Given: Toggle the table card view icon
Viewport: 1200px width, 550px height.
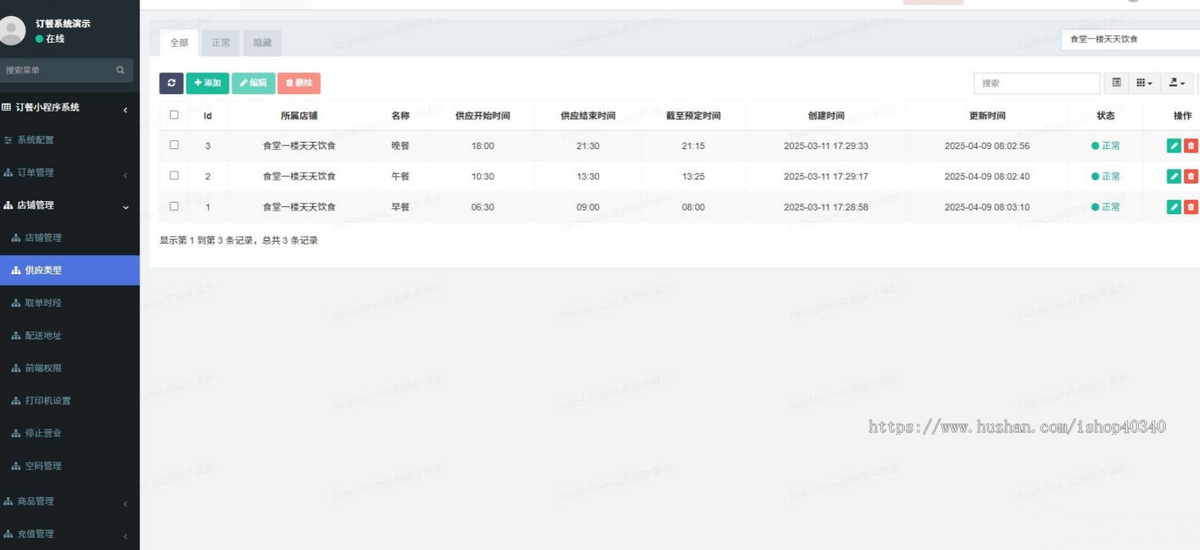Looking at the screenshot, I should 1117,83.
